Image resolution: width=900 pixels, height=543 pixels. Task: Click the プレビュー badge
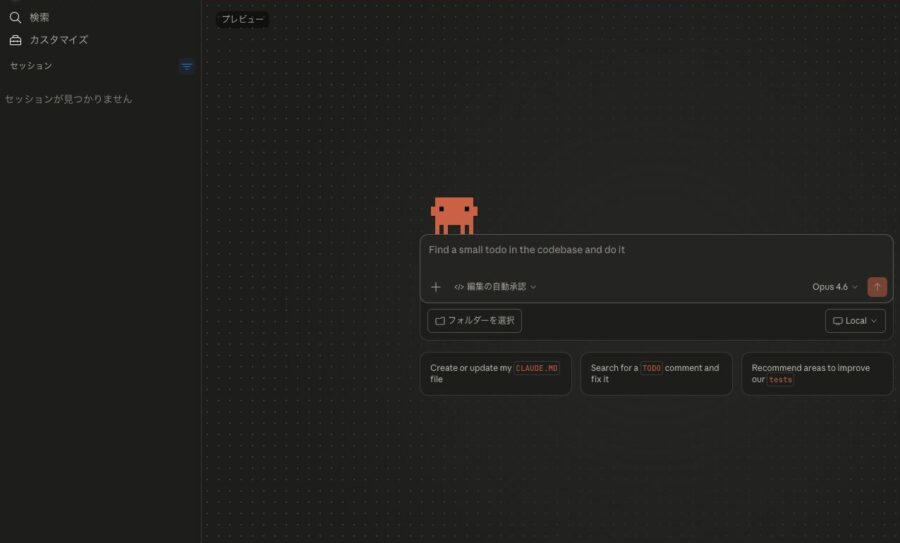click(242, 19)
